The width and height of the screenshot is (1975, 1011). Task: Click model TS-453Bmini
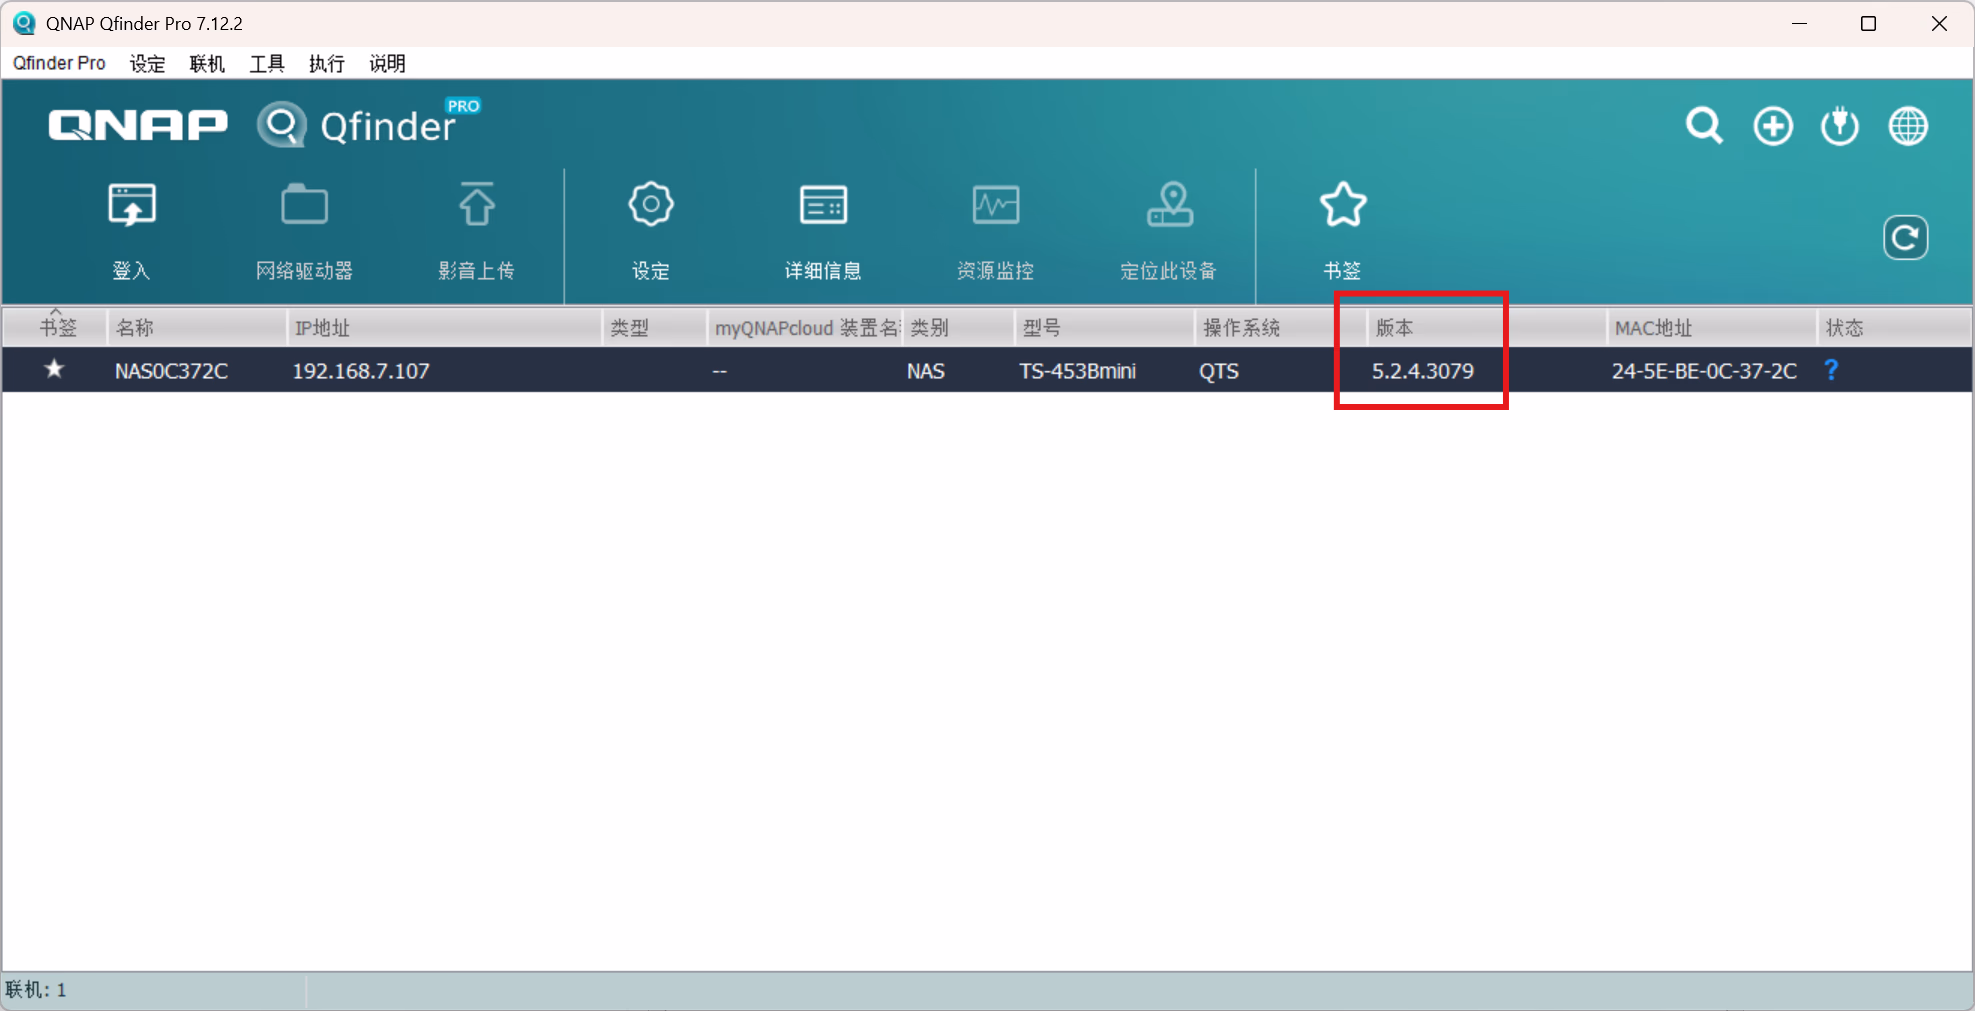pyautogui.click(x=1077, y=371)
